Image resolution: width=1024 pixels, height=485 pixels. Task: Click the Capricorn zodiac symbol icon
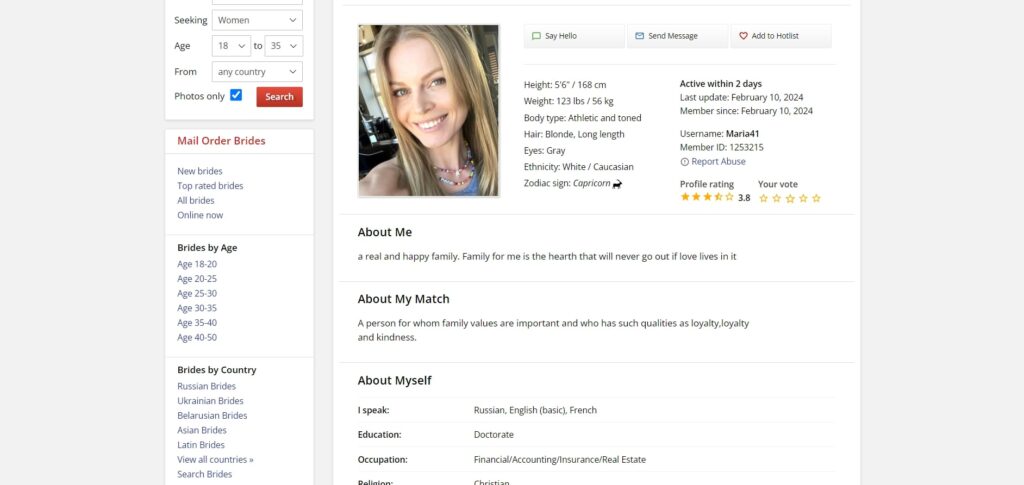point(617,184)
